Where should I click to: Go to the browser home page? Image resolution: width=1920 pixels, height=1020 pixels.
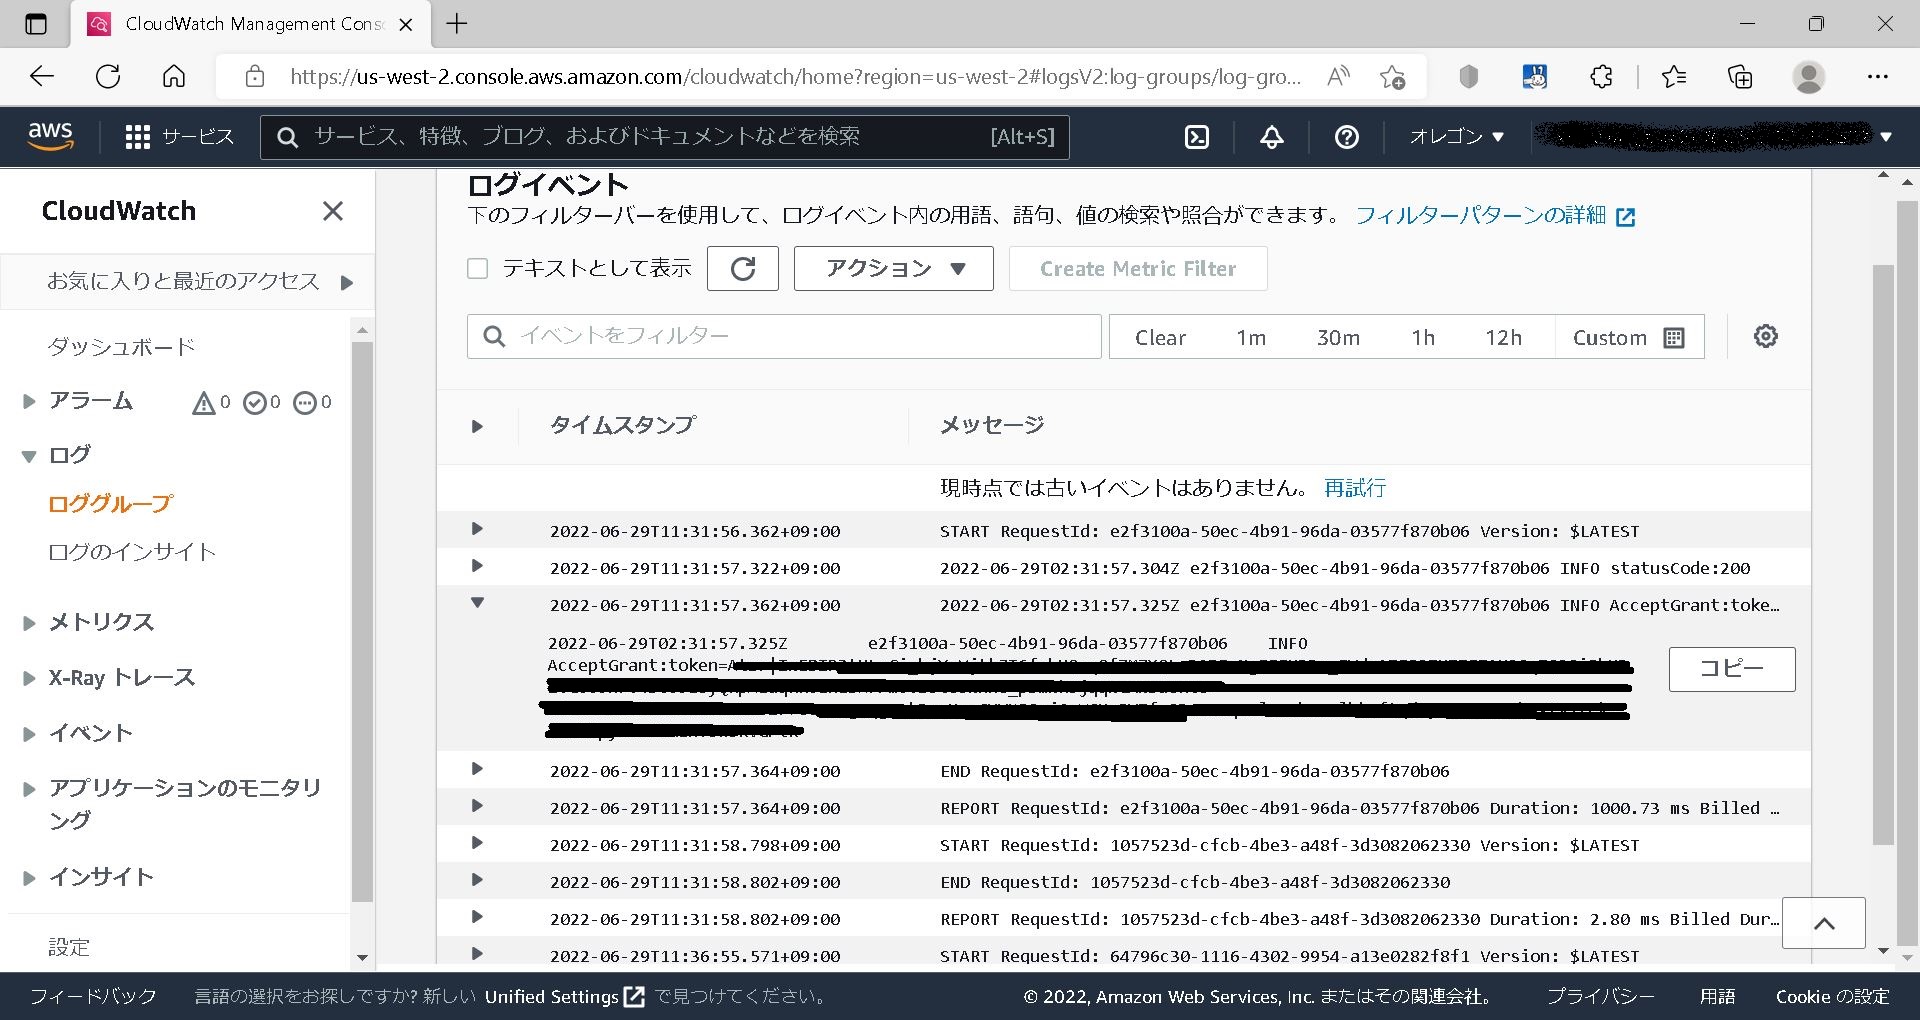tap(174, 76)
